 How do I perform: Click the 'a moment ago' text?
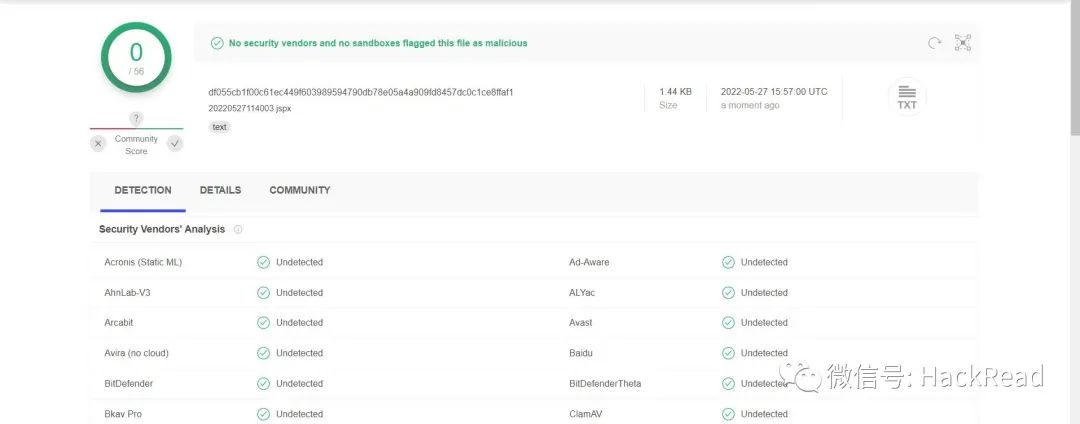click(x=750, y=106)
